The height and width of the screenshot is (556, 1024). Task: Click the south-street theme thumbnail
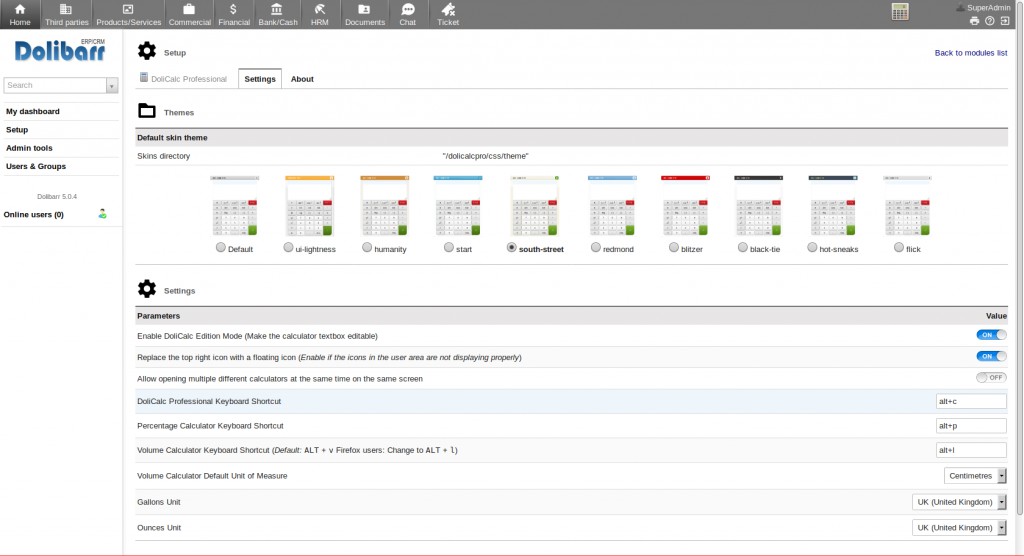pyautogui.click(x=535, y=206)
